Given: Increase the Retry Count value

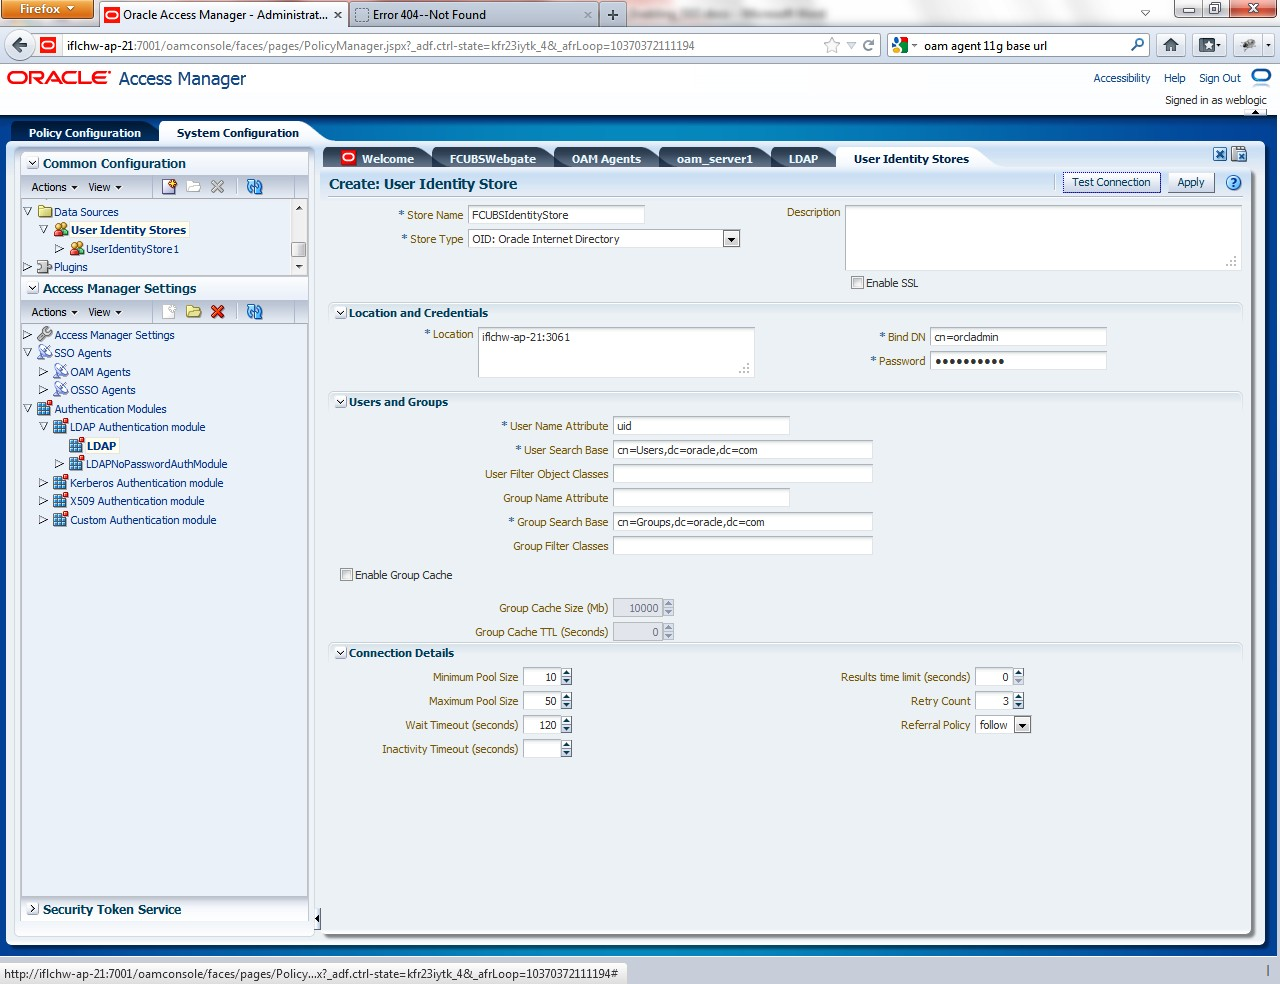Looking at the screenshot, I should coord(1019,697).
